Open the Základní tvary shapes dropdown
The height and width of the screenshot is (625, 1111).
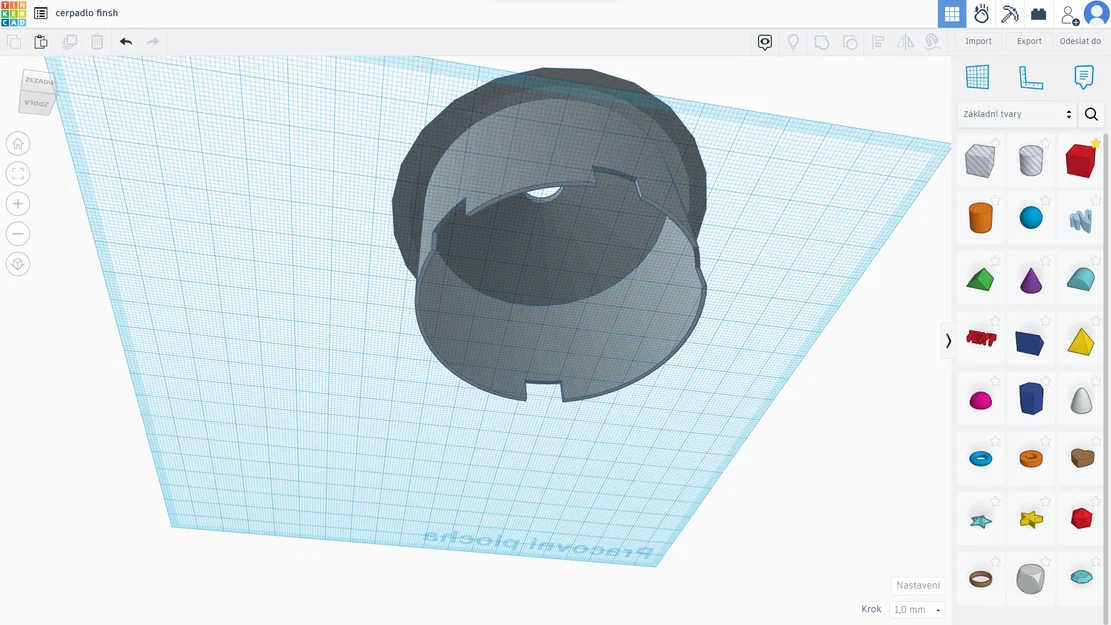[1017, 114]
